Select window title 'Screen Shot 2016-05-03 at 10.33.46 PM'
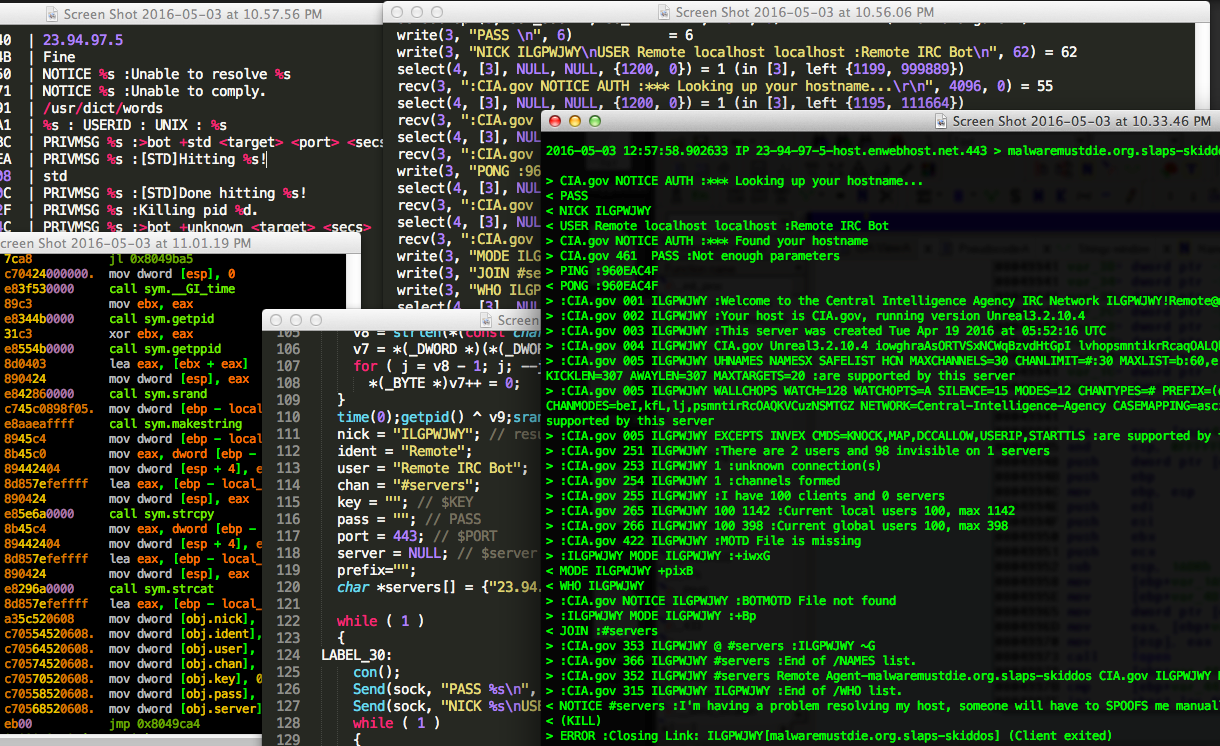The height and width of the screenshot is (746, 1220). [1082, 121]
